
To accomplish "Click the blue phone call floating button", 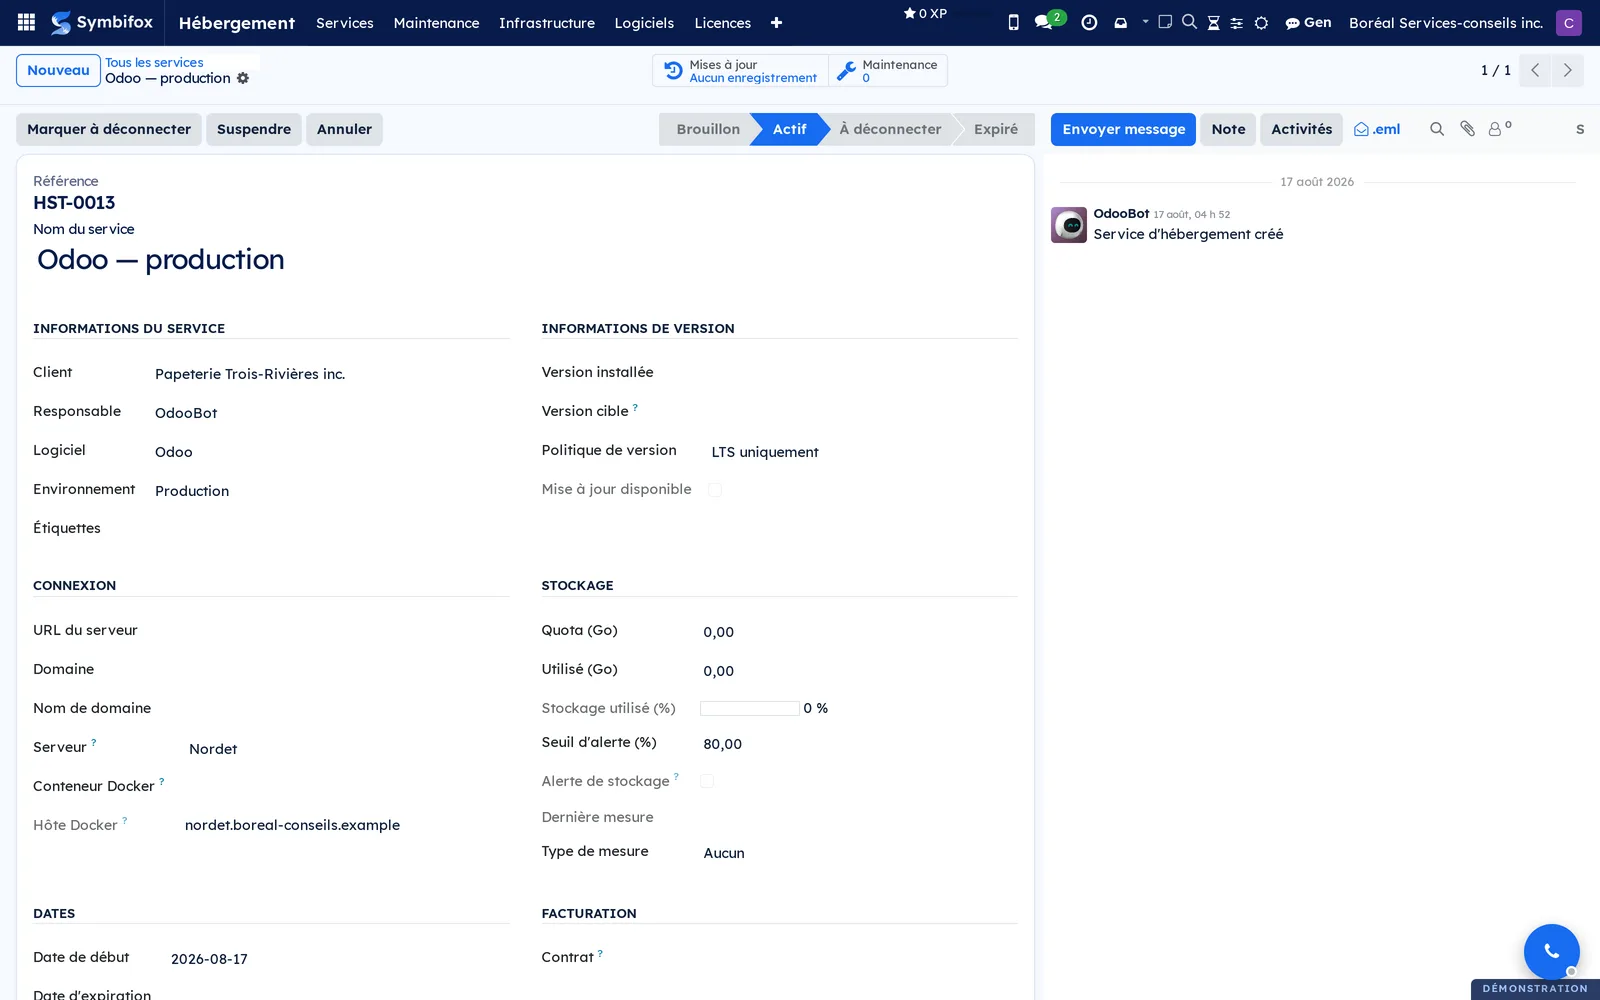I will tap(1551, 951).
